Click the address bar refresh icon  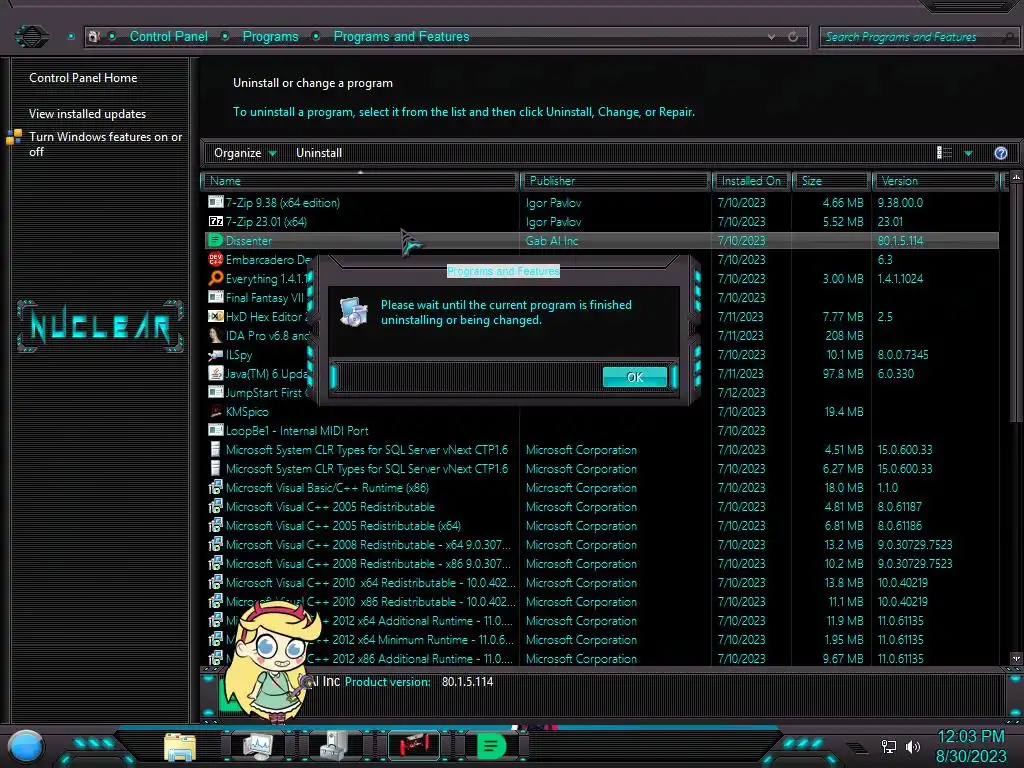tap(793, 37)
